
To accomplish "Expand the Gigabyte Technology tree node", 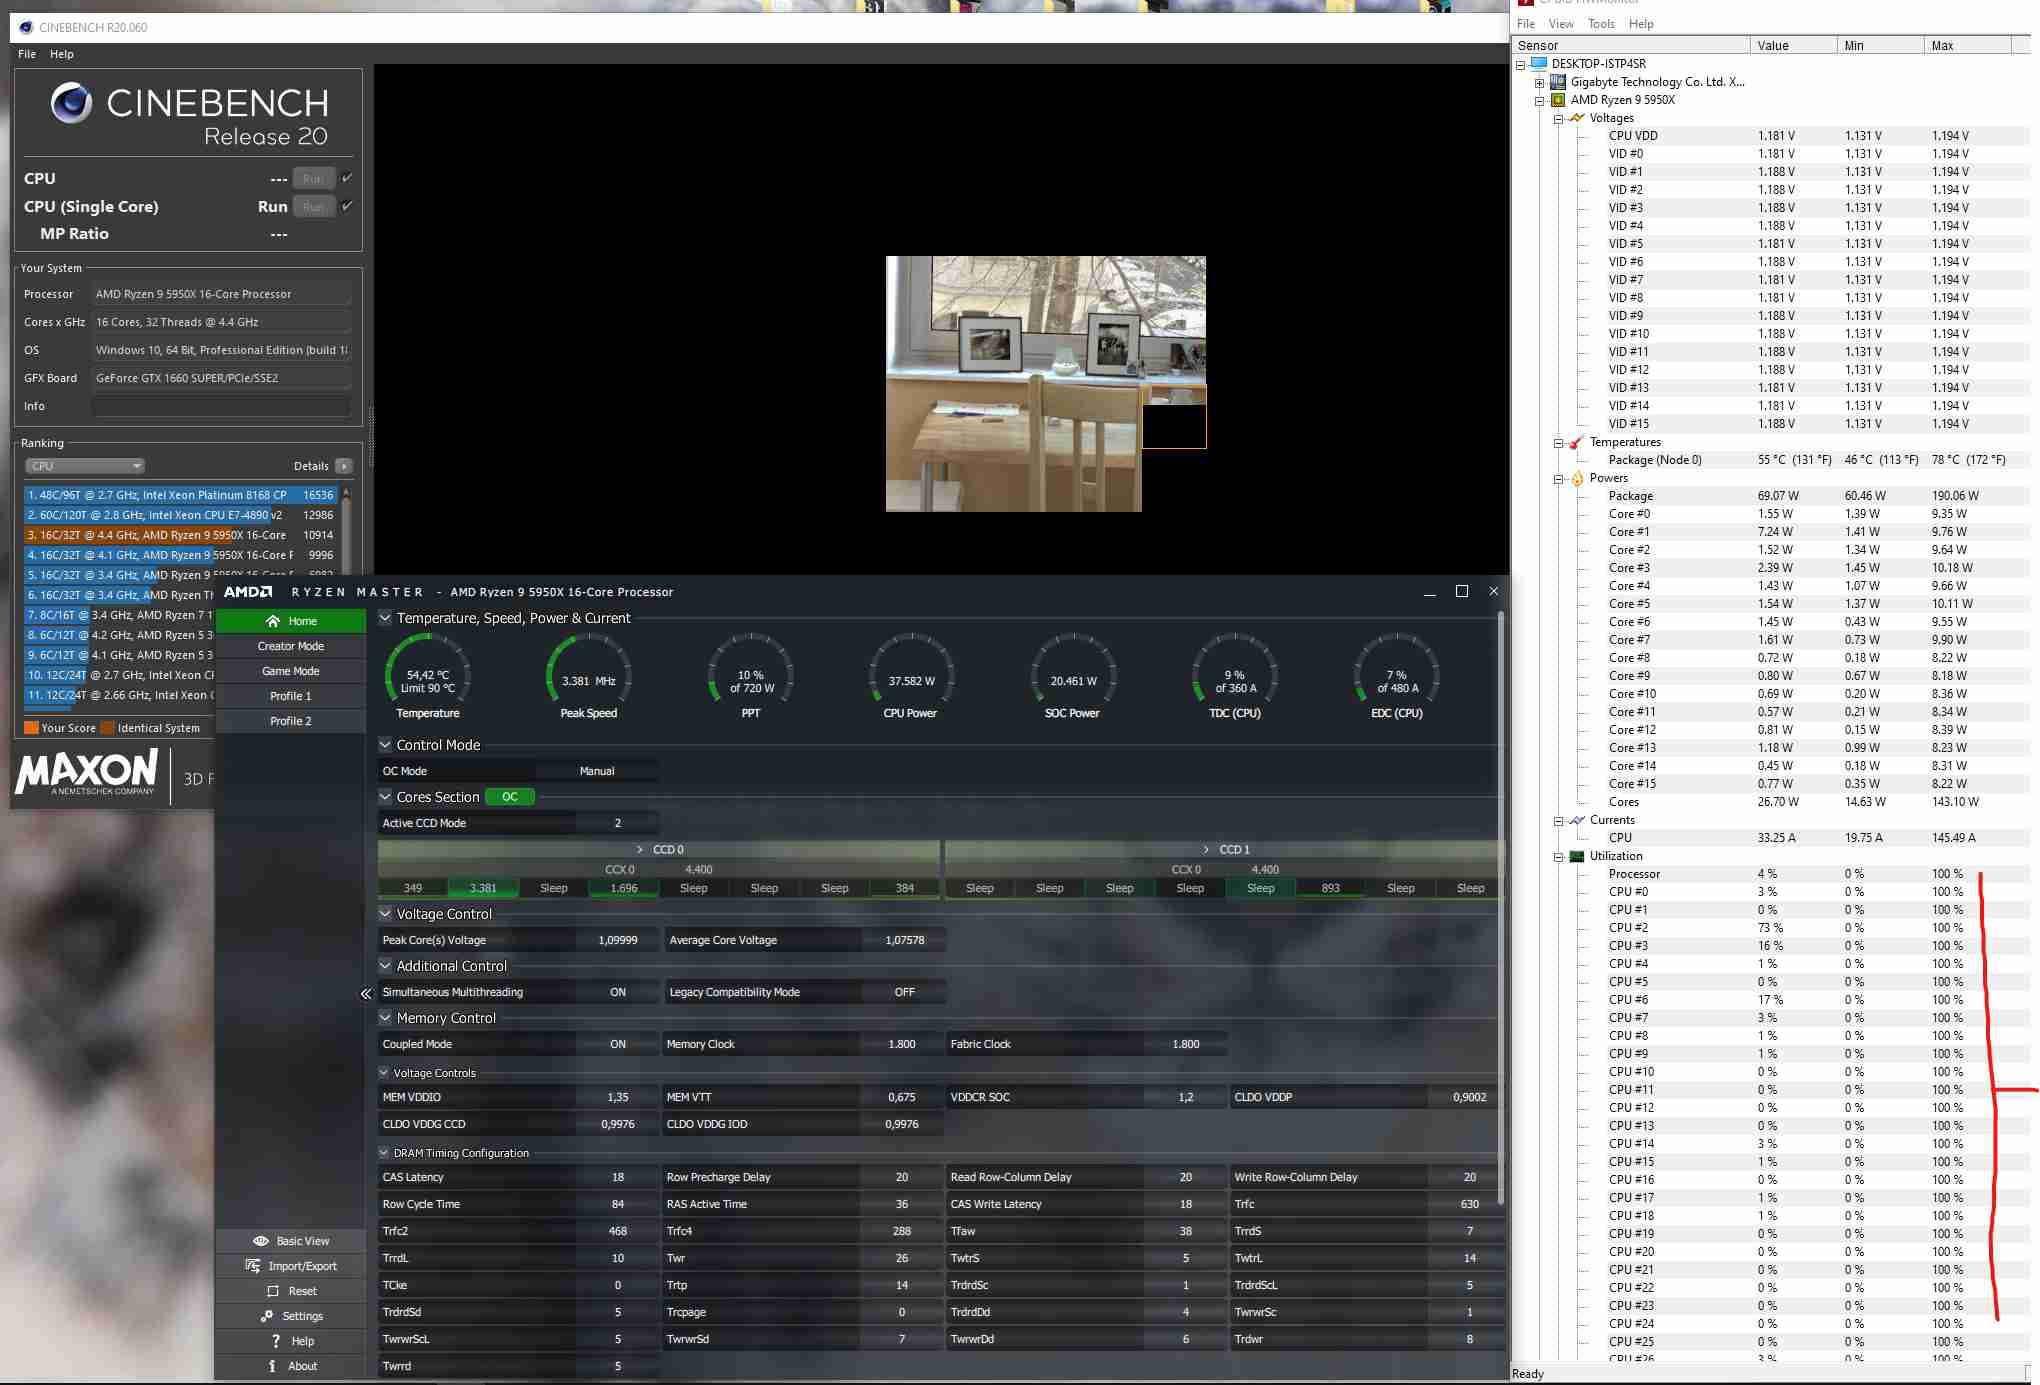I will tap(1540, 83).
